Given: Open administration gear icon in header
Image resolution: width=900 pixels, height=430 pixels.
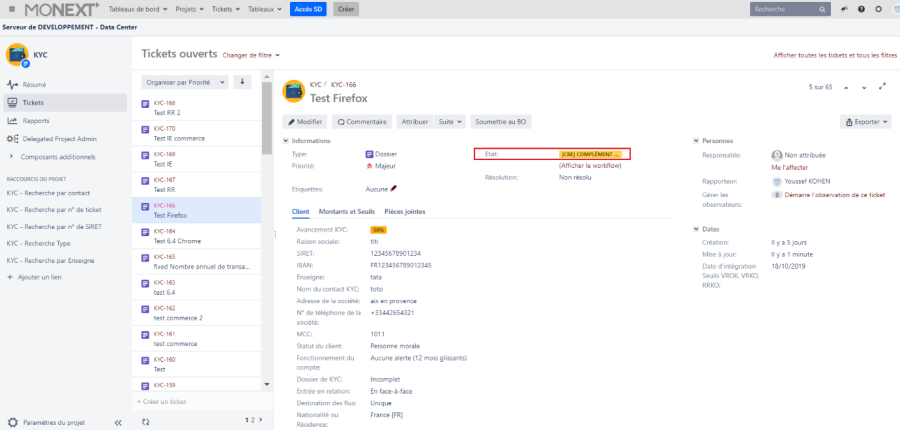Looking at the screenshot, I should (878, 9).
